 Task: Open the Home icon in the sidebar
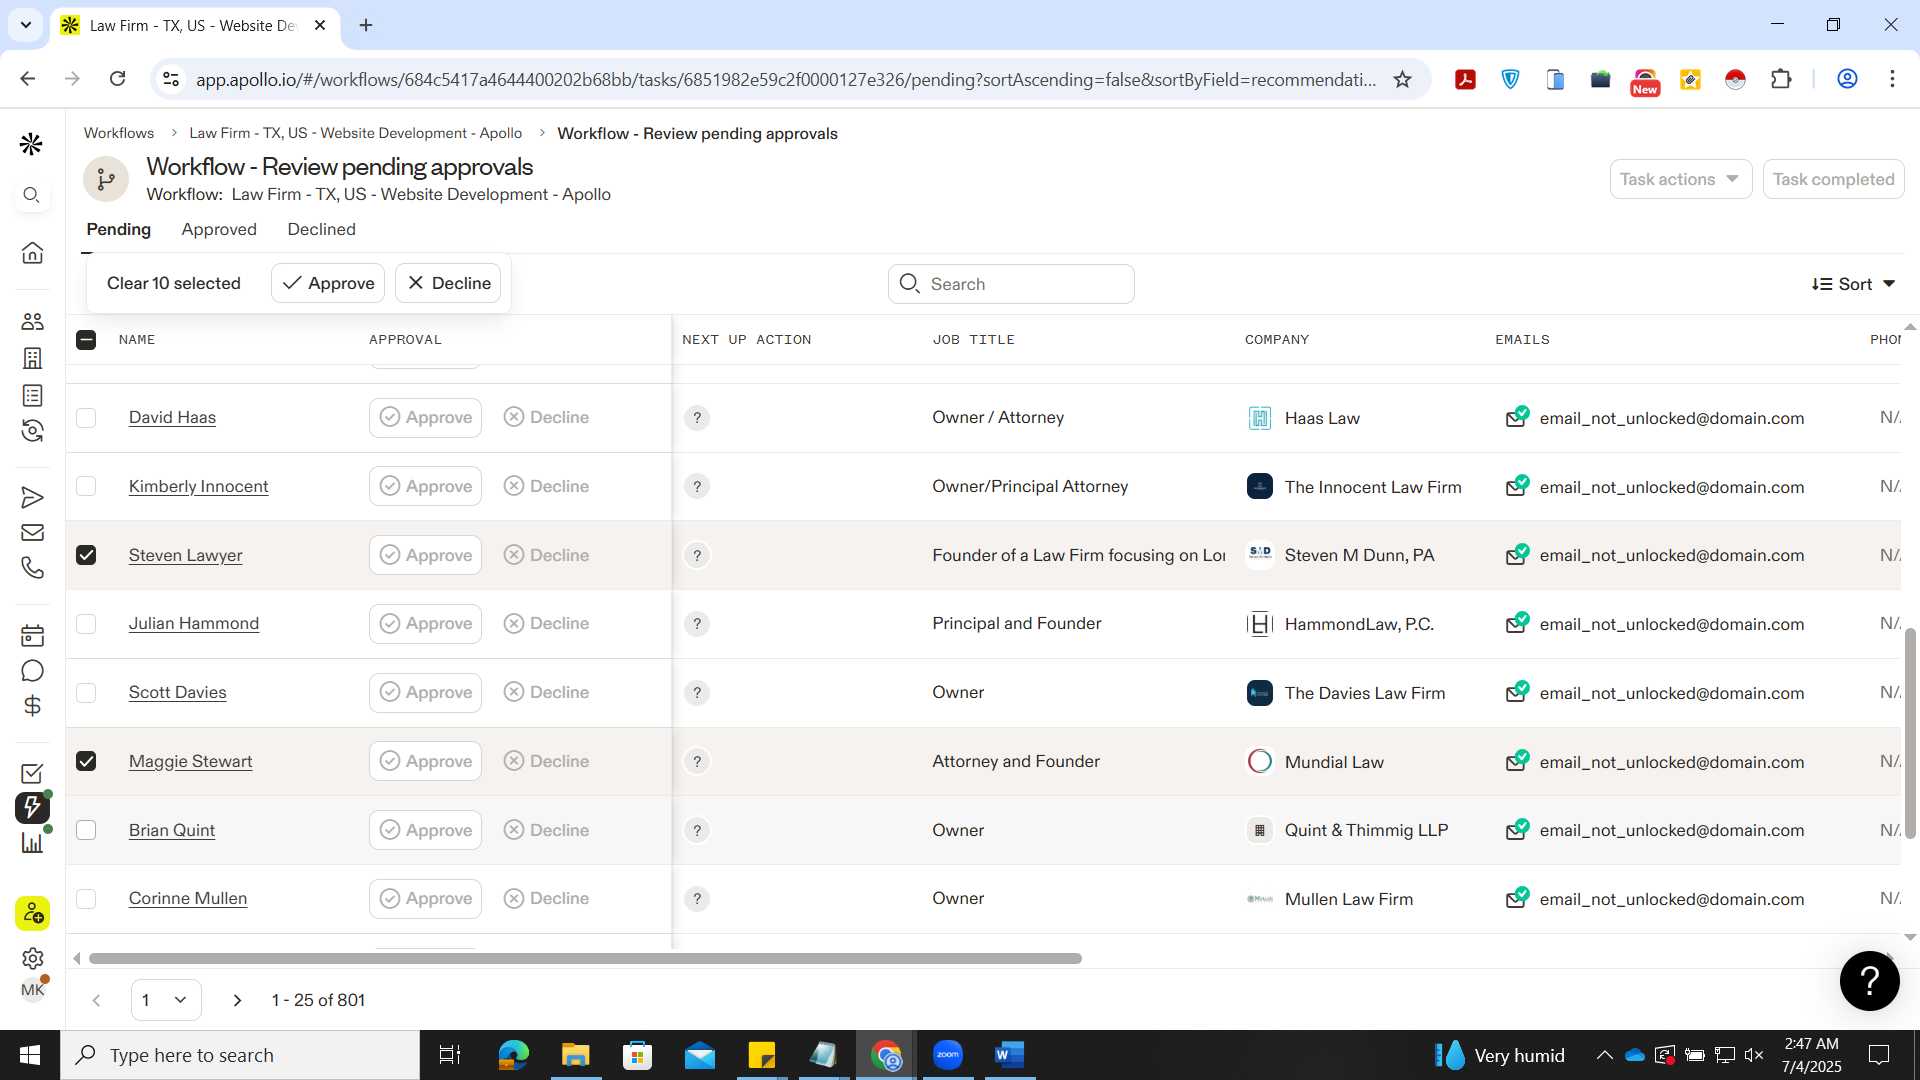click(x=32, y=252)
